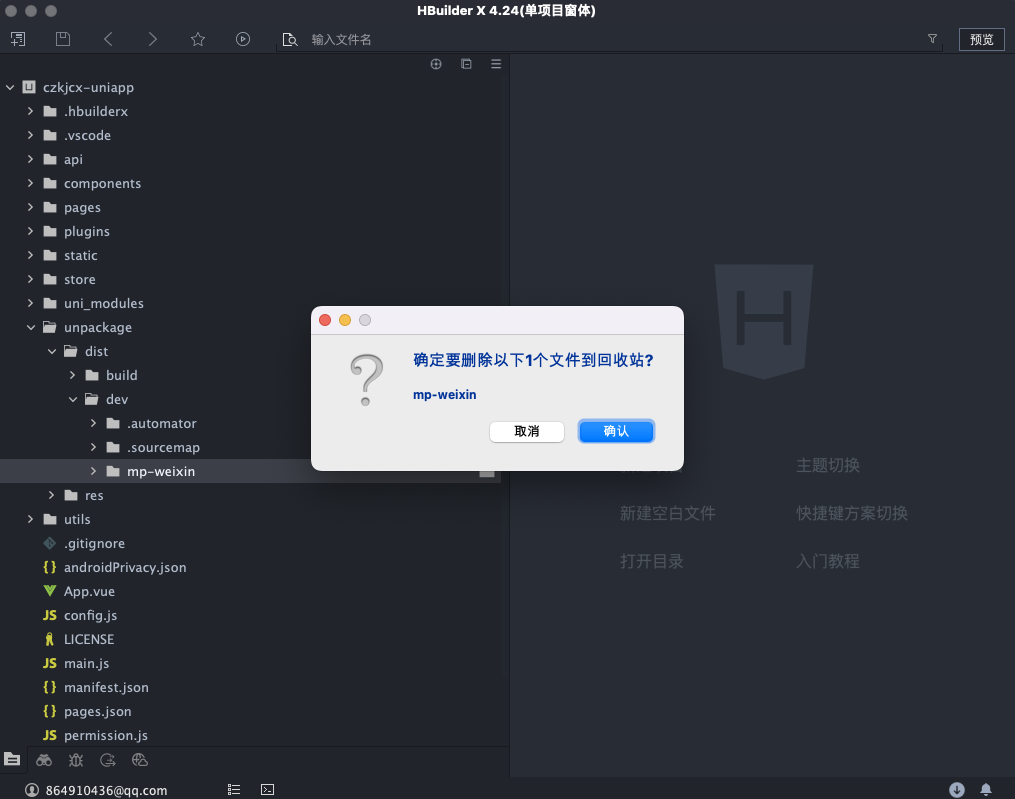Click the 新建空白文件 link

[667, 513]
